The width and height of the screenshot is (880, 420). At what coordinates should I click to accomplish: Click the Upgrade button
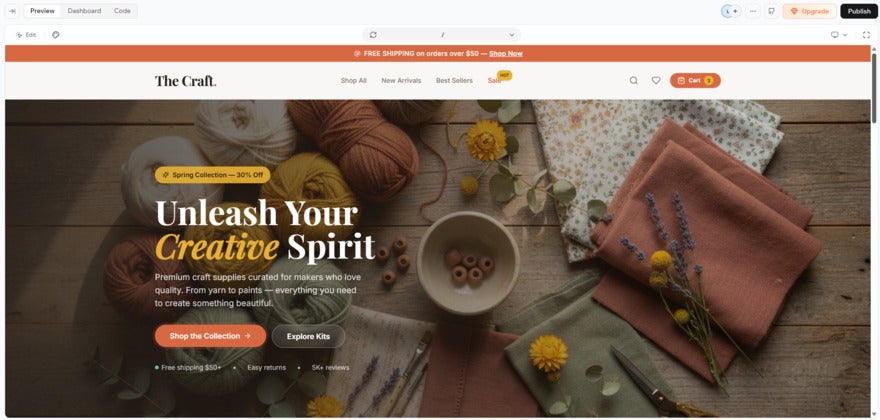coord(809,11)
